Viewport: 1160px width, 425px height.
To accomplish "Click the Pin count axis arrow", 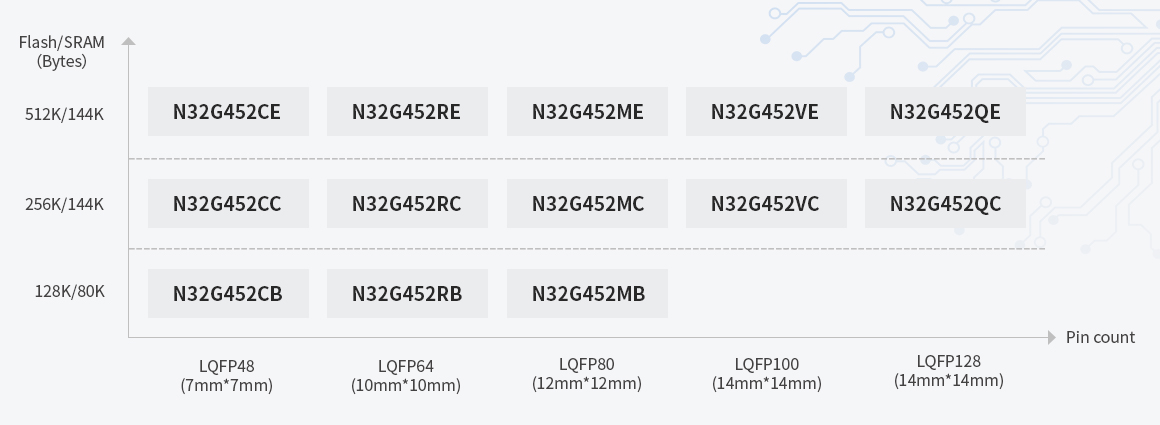I will point(1052,338).
